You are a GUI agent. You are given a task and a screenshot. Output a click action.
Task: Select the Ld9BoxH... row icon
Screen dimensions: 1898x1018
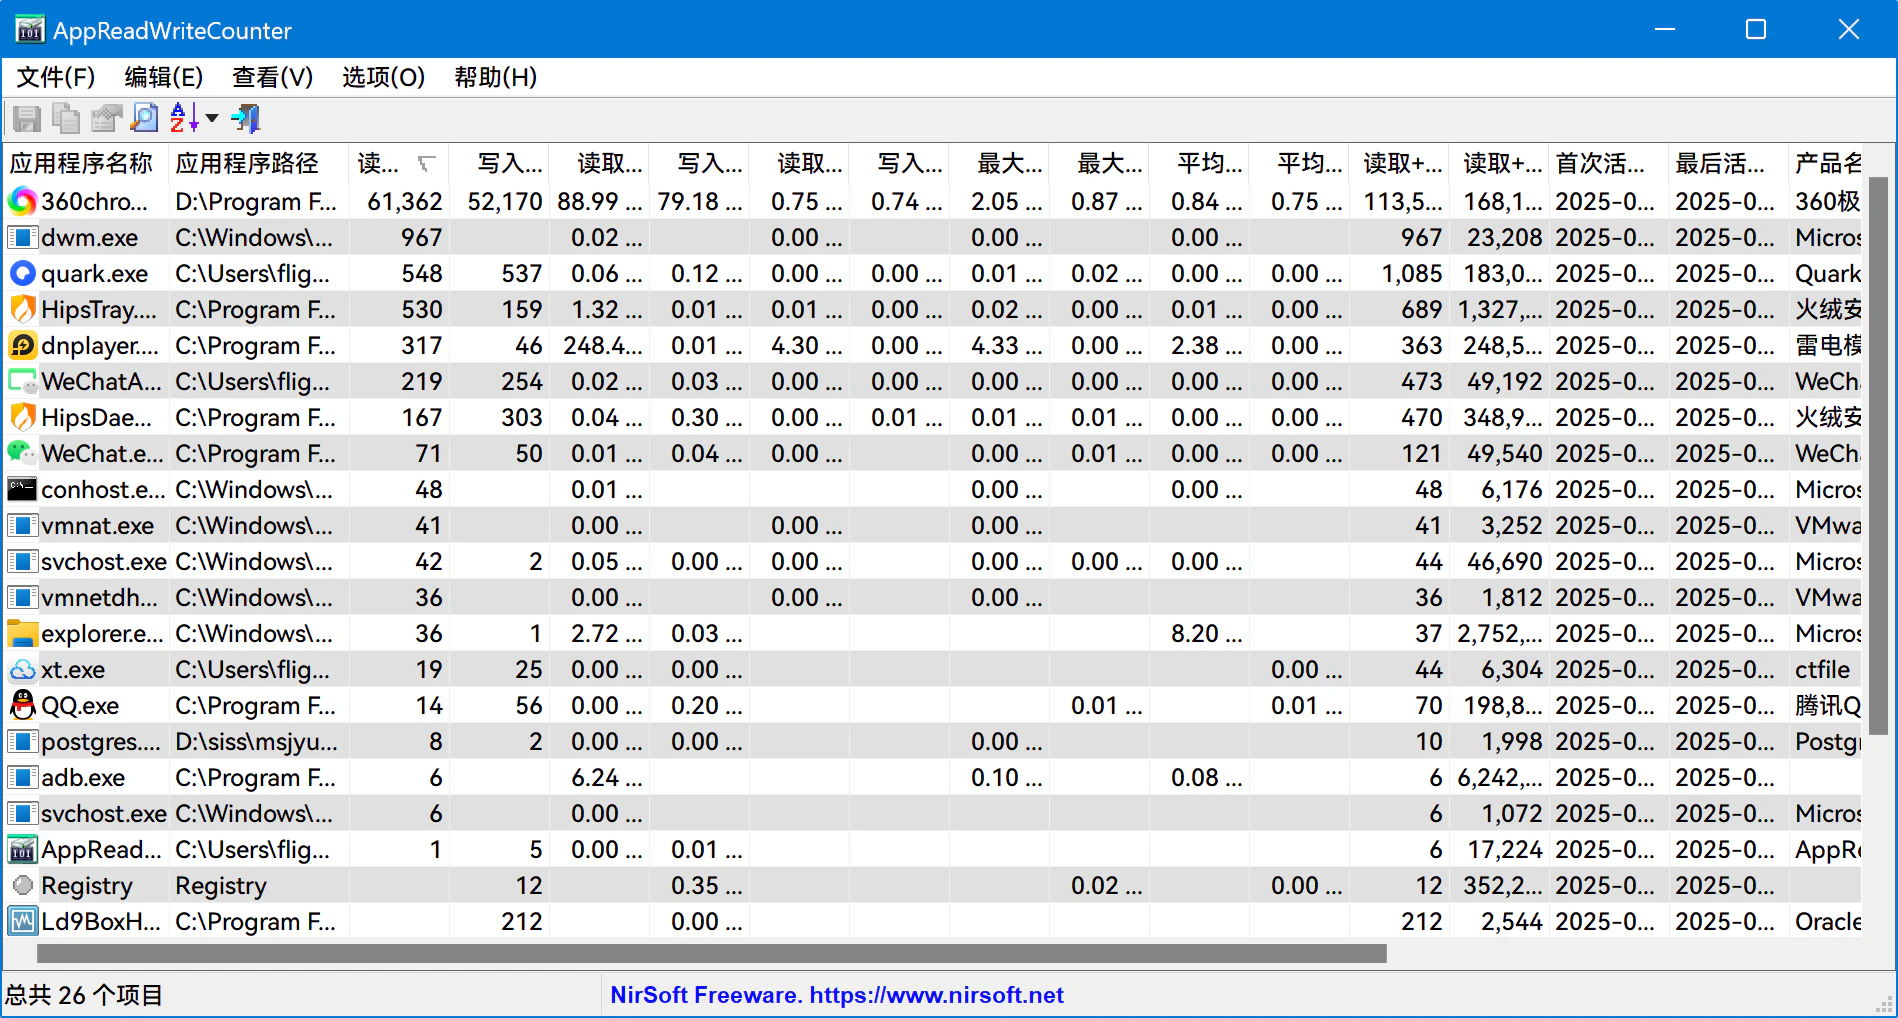click(22, 922)
